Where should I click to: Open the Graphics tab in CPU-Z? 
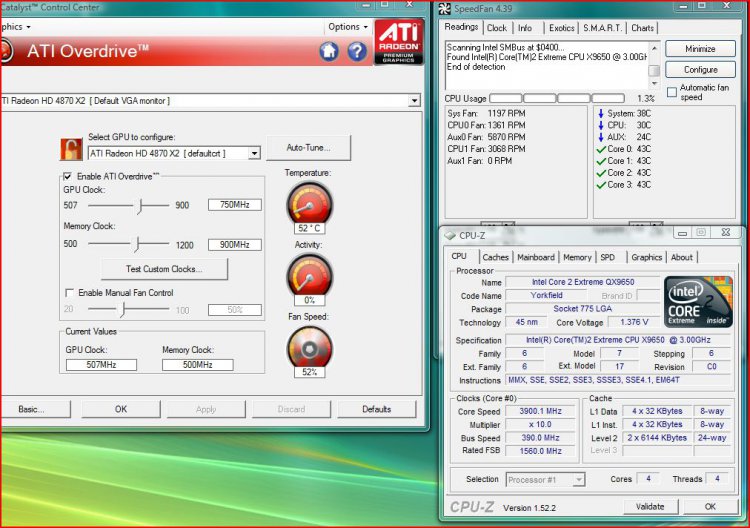tap(647, 257)
